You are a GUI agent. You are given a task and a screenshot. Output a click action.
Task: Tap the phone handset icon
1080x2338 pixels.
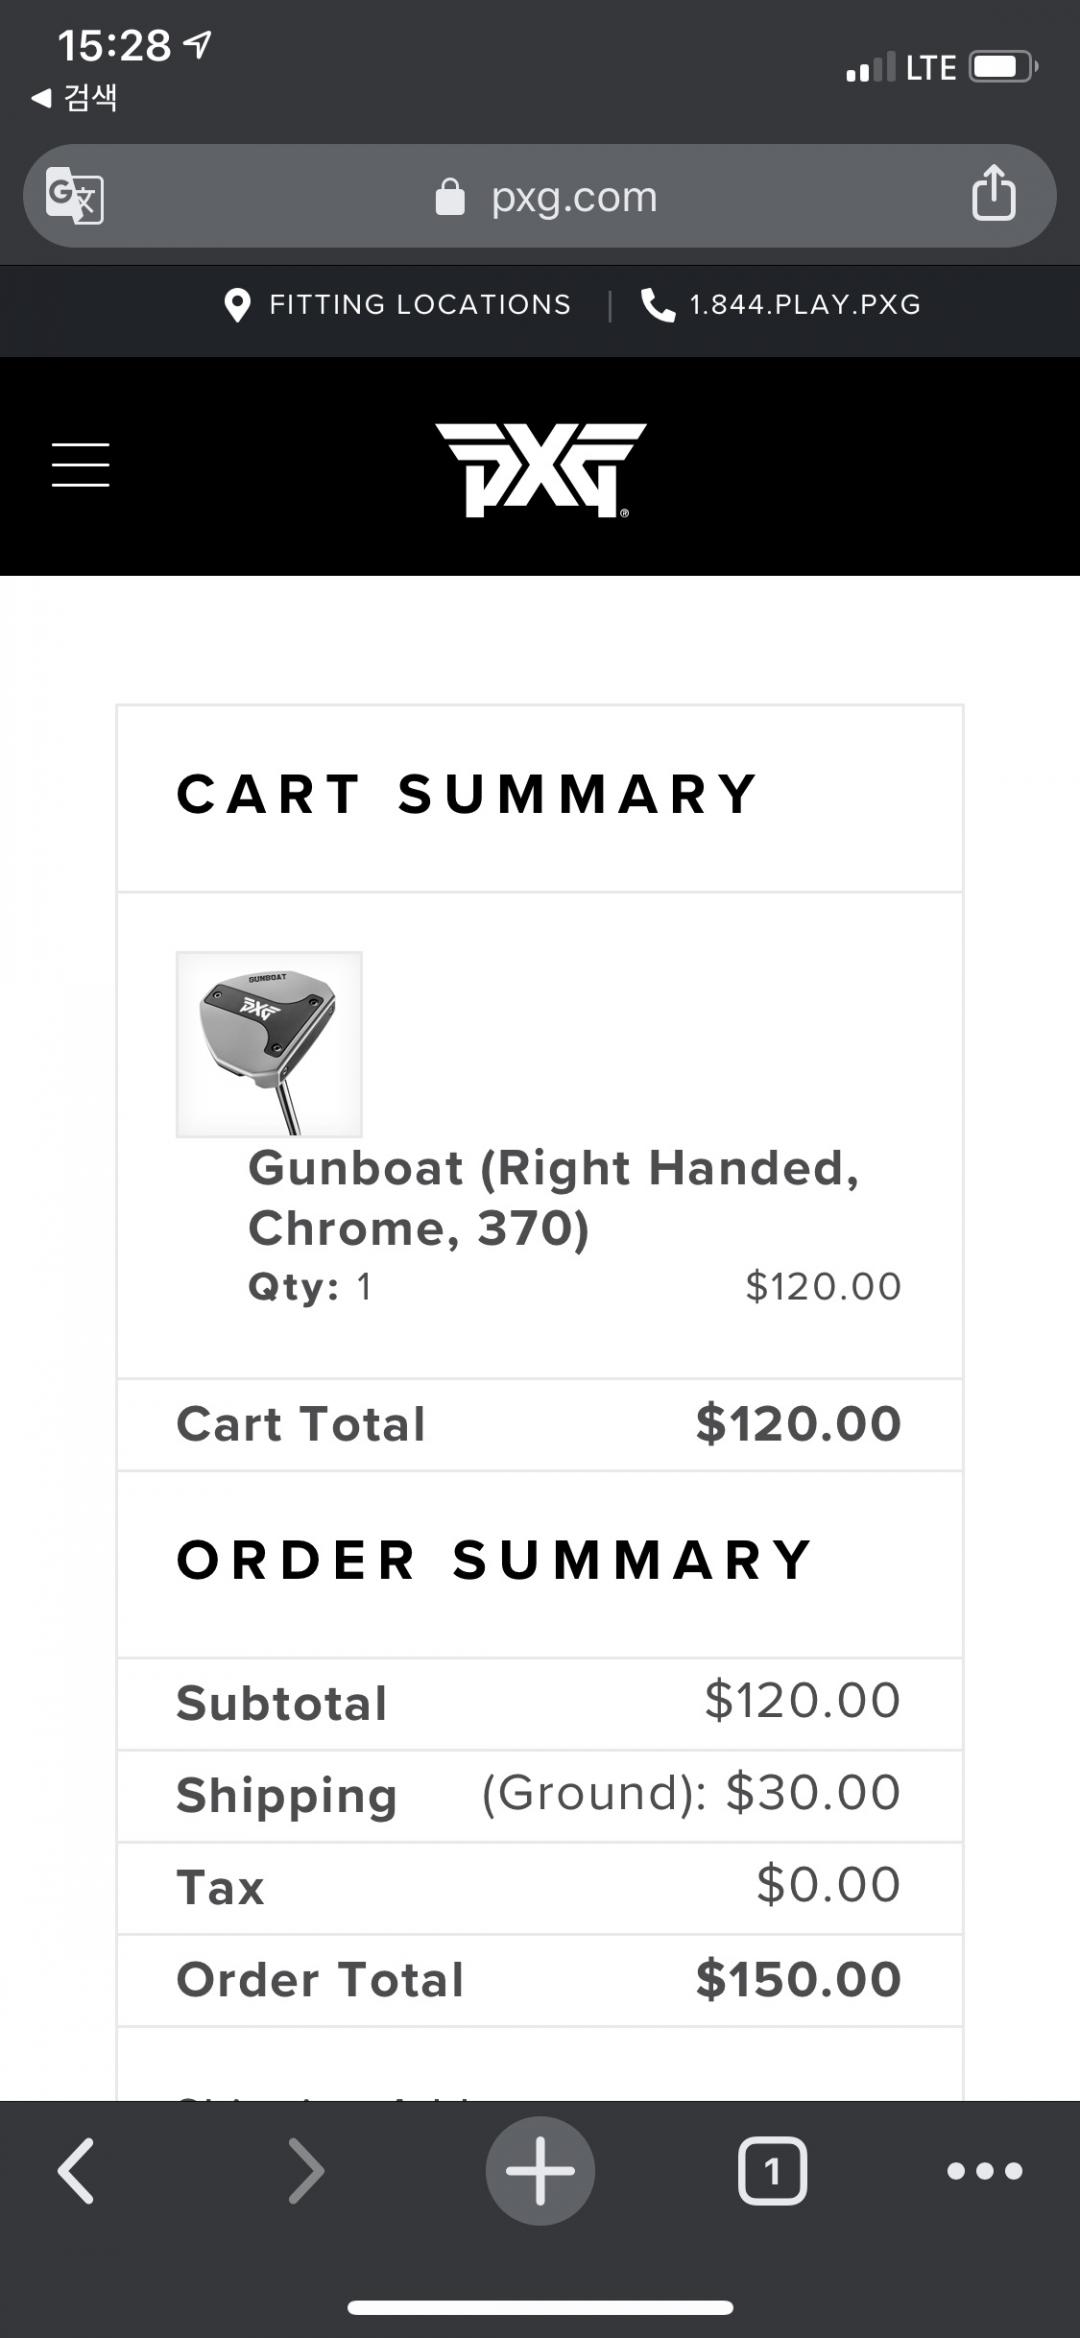click(657, 306)
